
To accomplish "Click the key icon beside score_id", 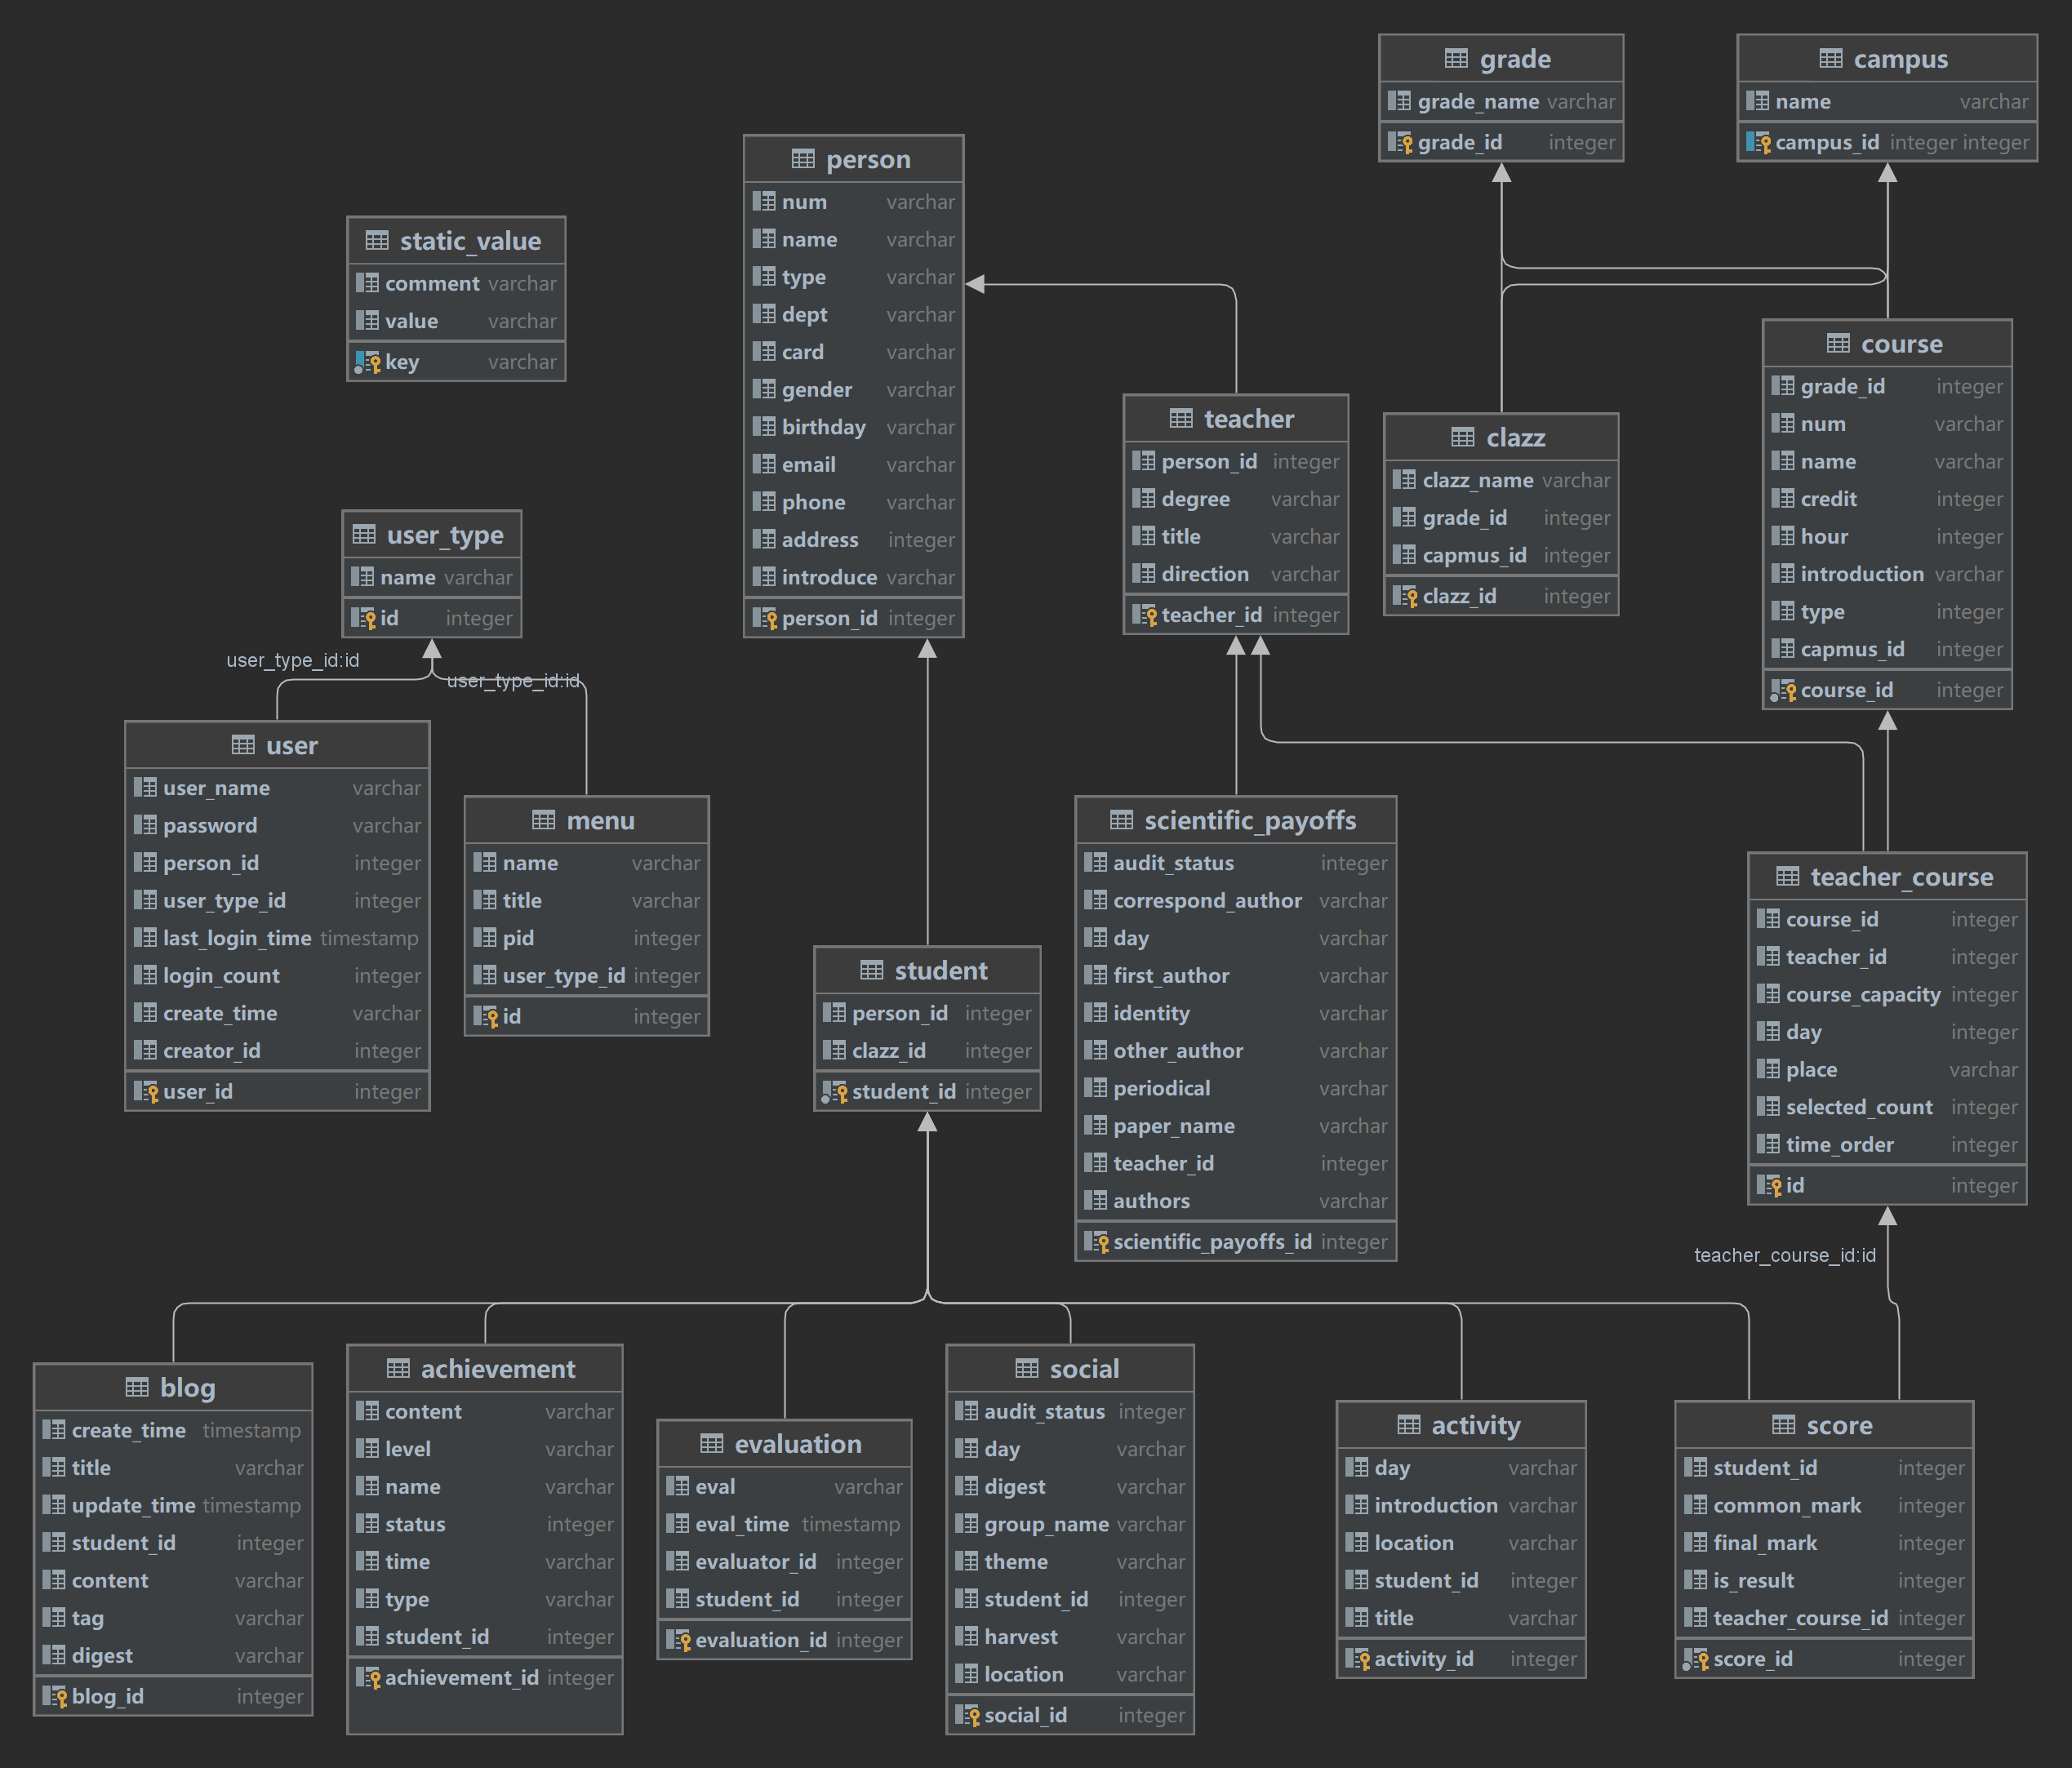I will coord(1696,1659).
